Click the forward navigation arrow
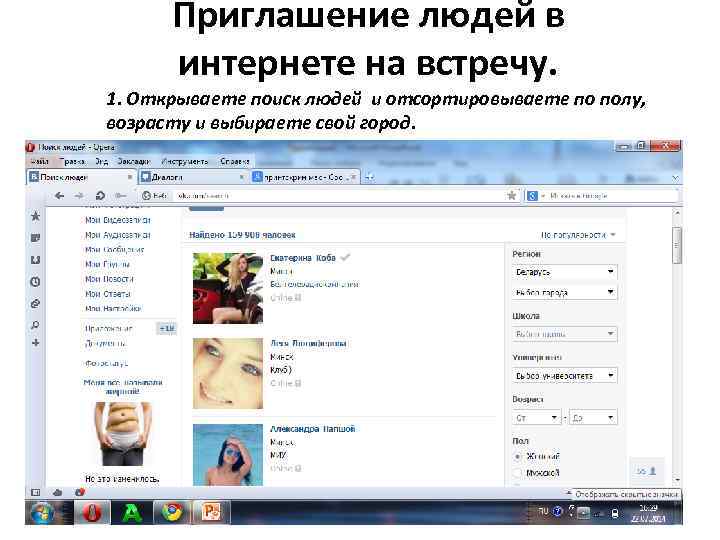This screenshot has height=540, width=720. (x=79, y=196)
